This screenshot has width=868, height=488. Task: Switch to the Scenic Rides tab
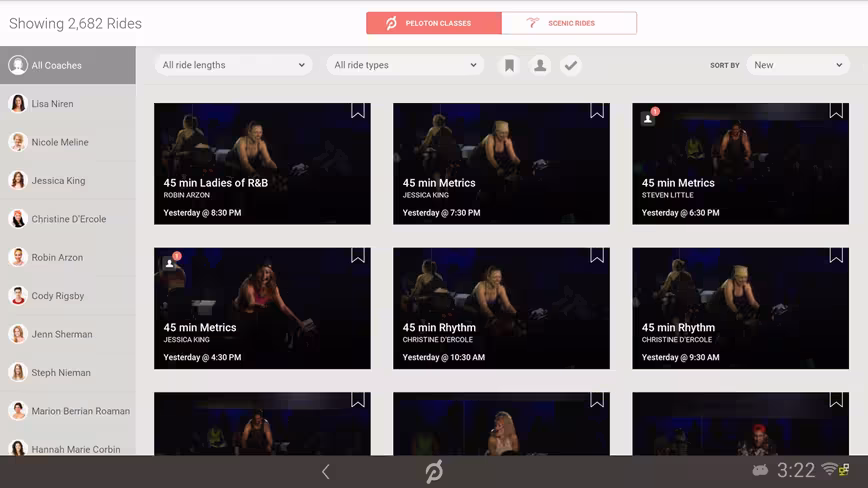[569, 23]
